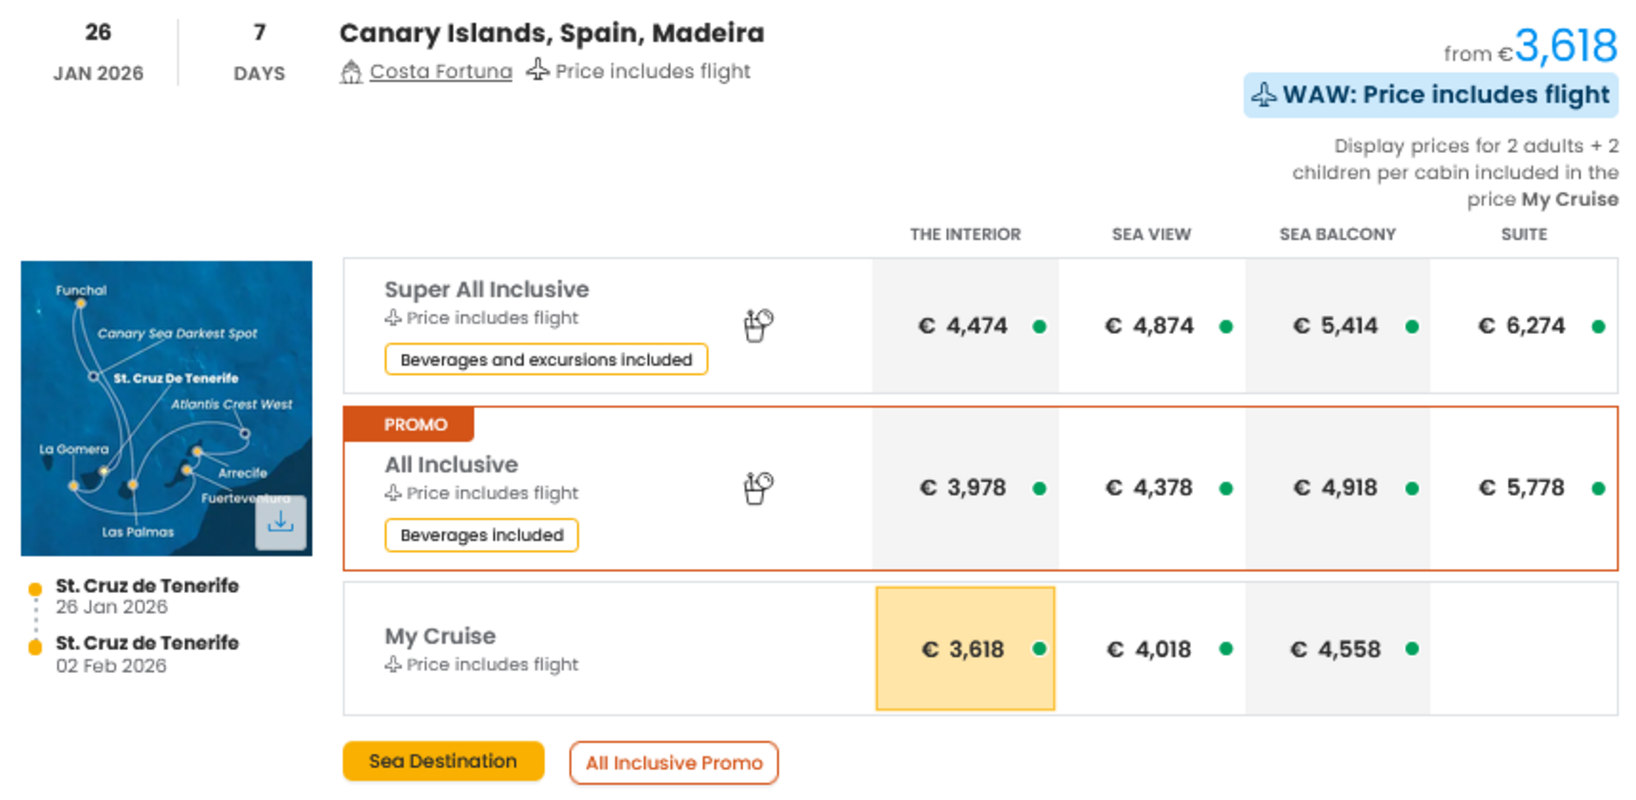Toggle availability dot beside My Cruise €3,618
1636x800 pixels.
pos(1040,649)
